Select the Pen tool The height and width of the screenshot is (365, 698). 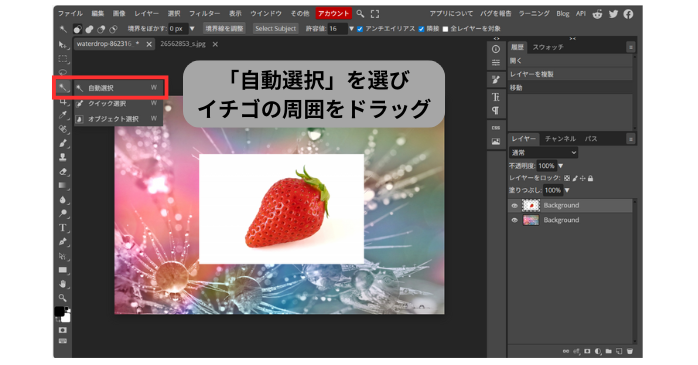pos(63,242)
